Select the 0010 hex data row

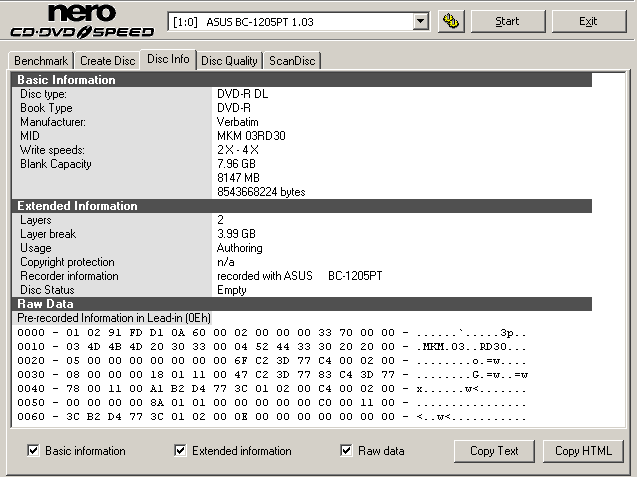[272, 347]
